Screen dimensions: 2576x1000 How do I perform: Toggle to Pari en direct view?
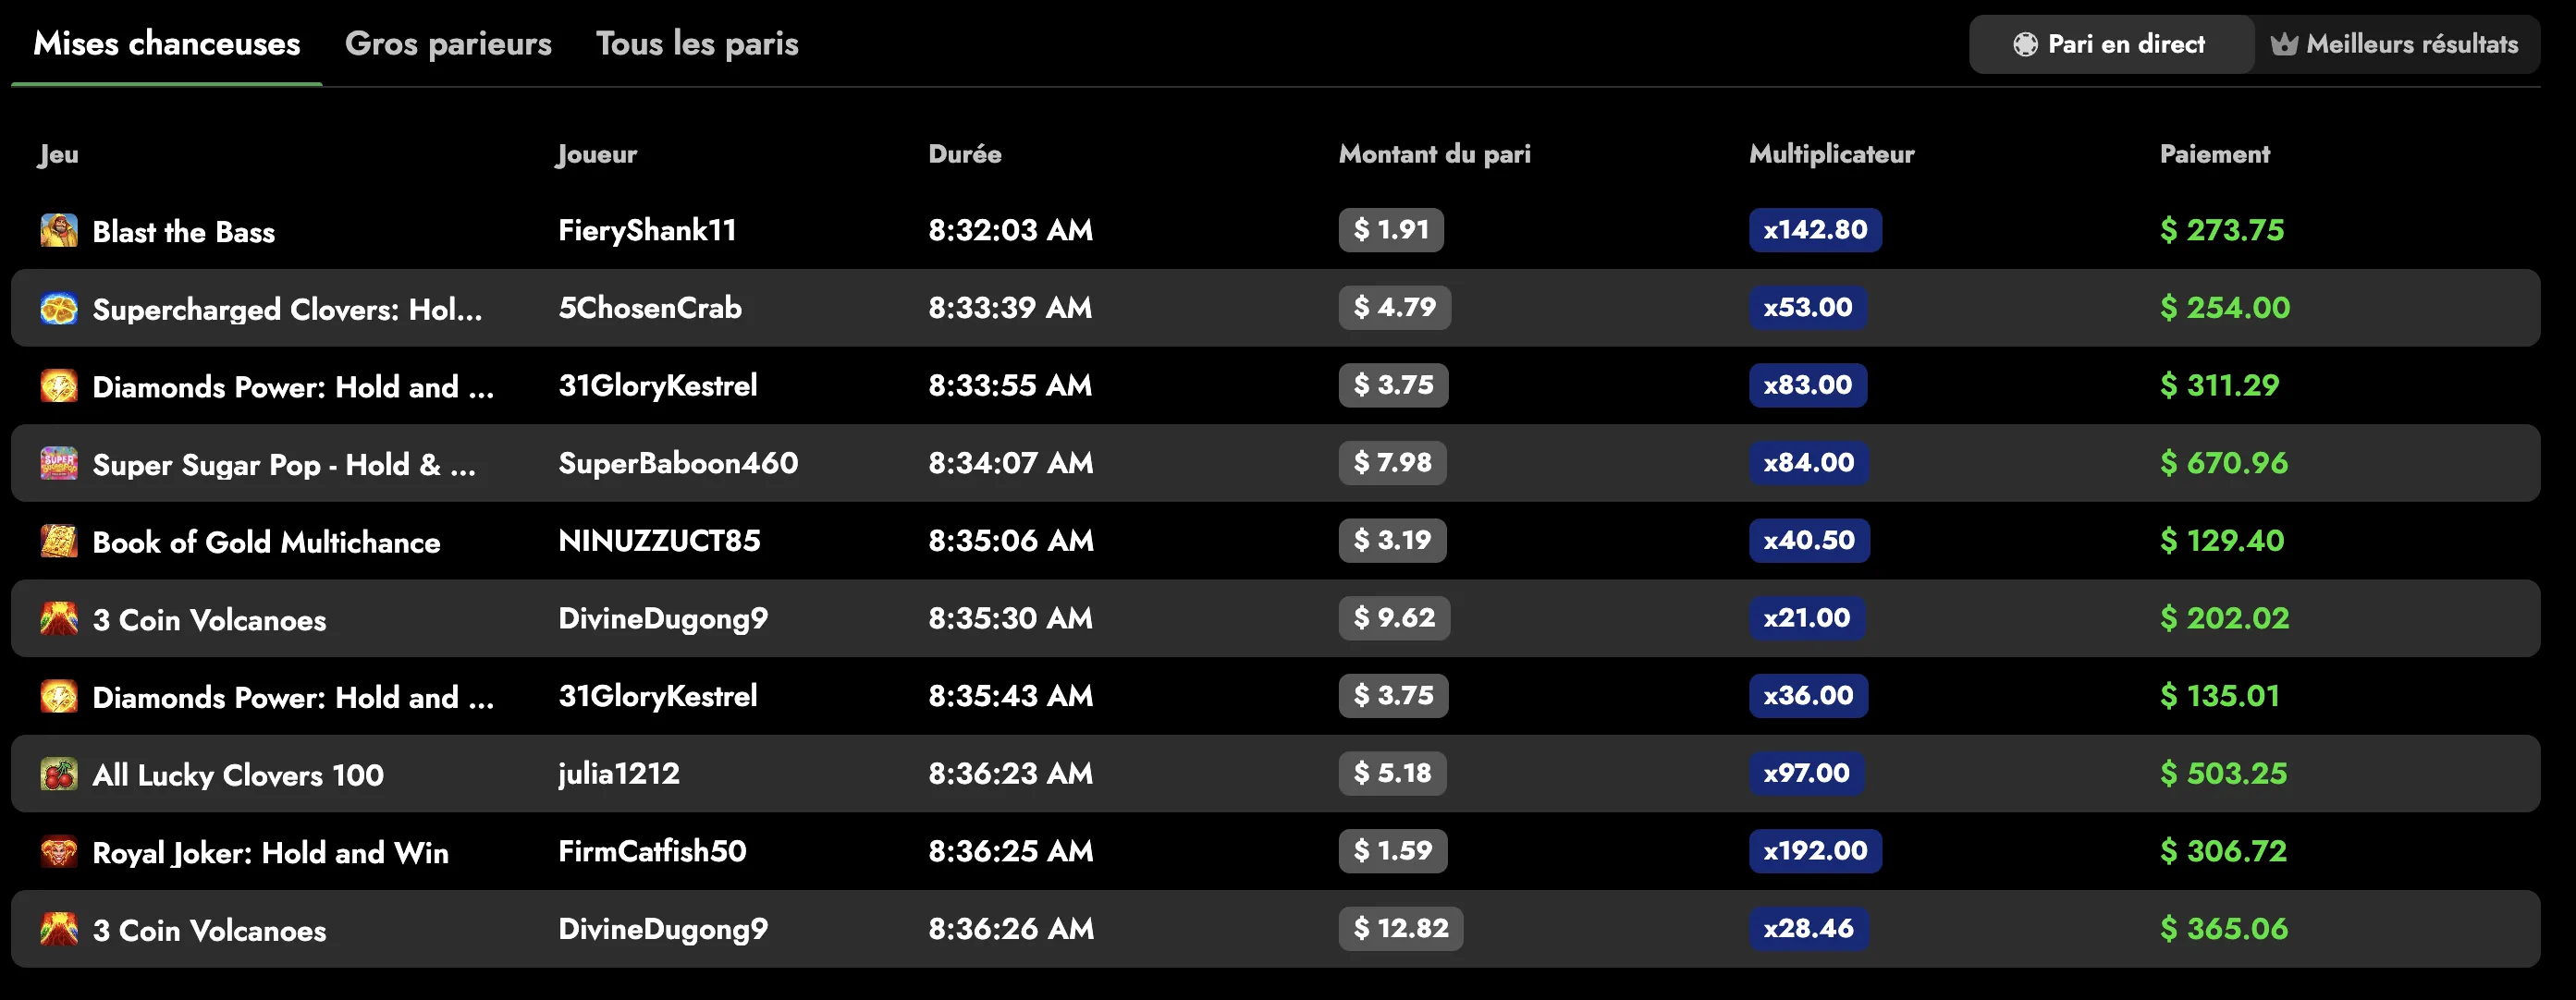(2111, 44)
